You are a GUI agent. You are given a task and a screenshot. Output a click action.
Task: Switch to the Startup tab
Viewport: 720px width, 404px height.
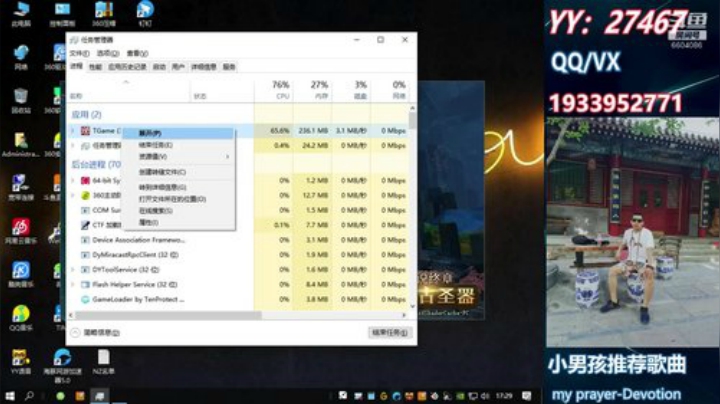click(159, 67)
